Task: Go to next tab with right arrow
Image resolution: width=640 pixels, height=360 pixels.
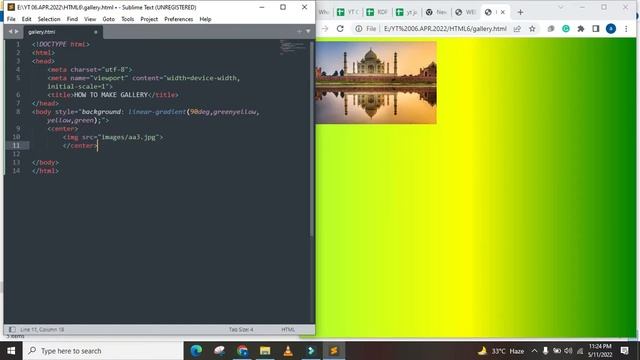Action: [x=17, y=31]
